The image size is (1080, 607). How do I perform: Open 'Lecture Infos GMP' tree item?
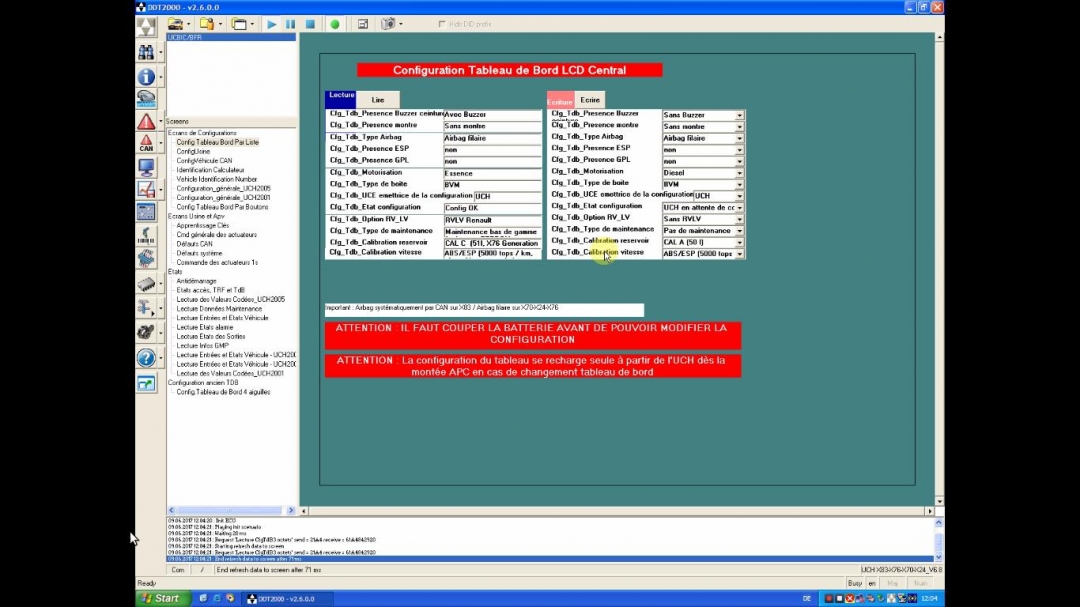coord(202,346)
